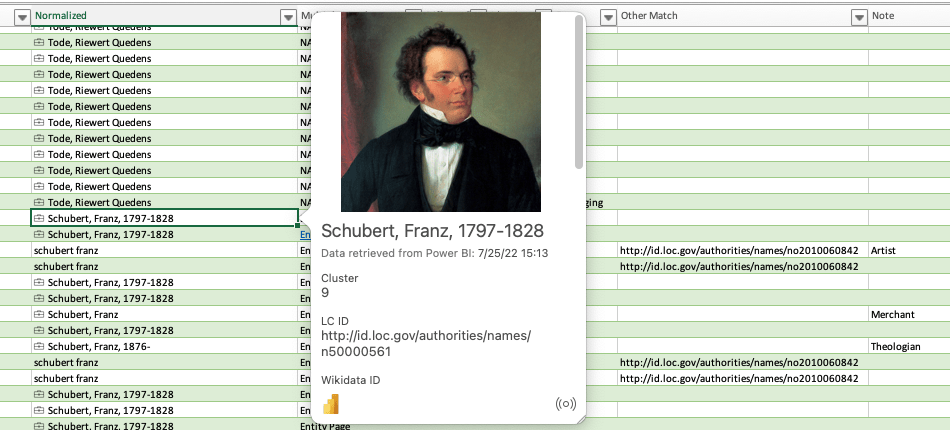Open the blue link in row below selected cell

click(306, 234)
